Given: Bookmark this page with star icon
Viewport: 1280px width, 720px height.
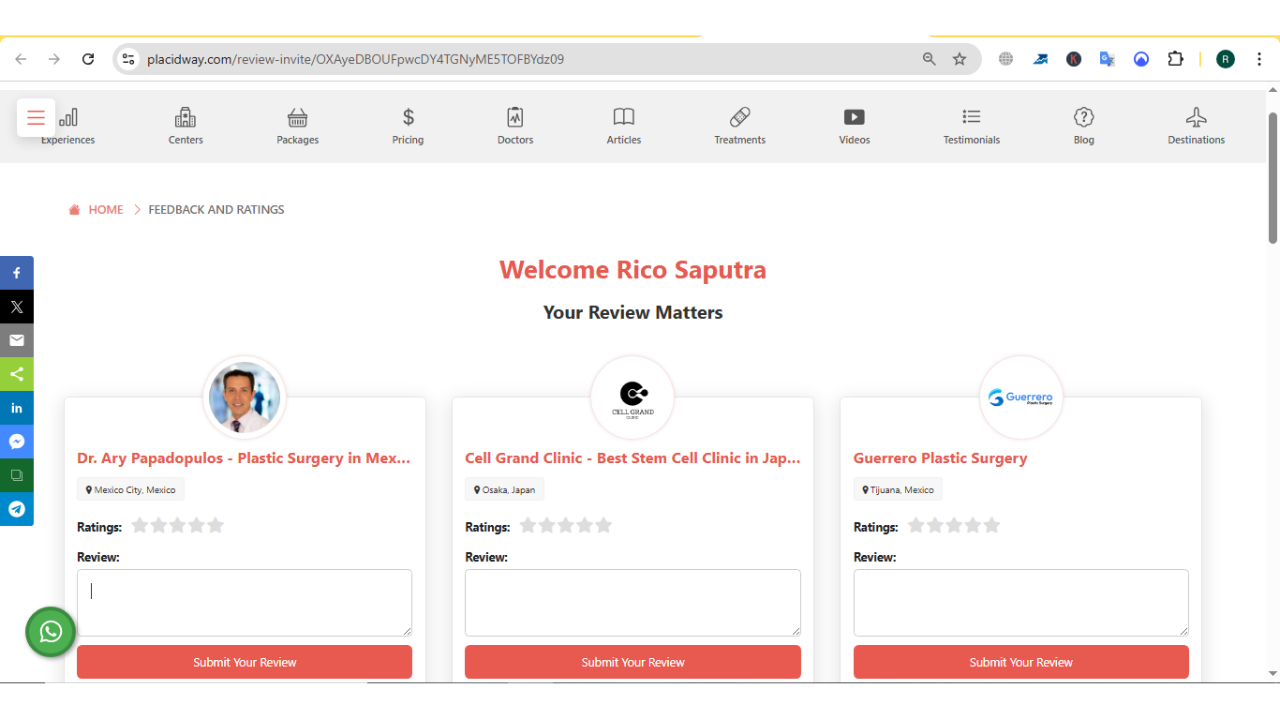Looking at the screenshot, I should [x=959, y=59].
